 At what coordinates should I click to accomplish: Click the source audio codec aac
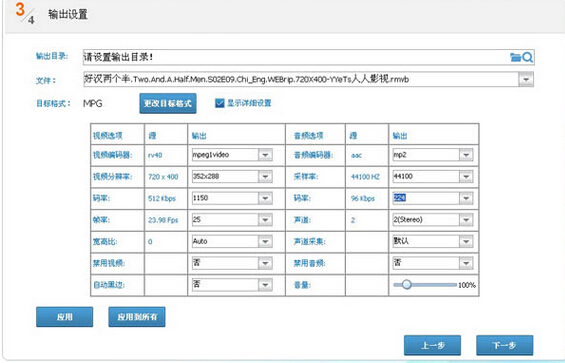356,155
